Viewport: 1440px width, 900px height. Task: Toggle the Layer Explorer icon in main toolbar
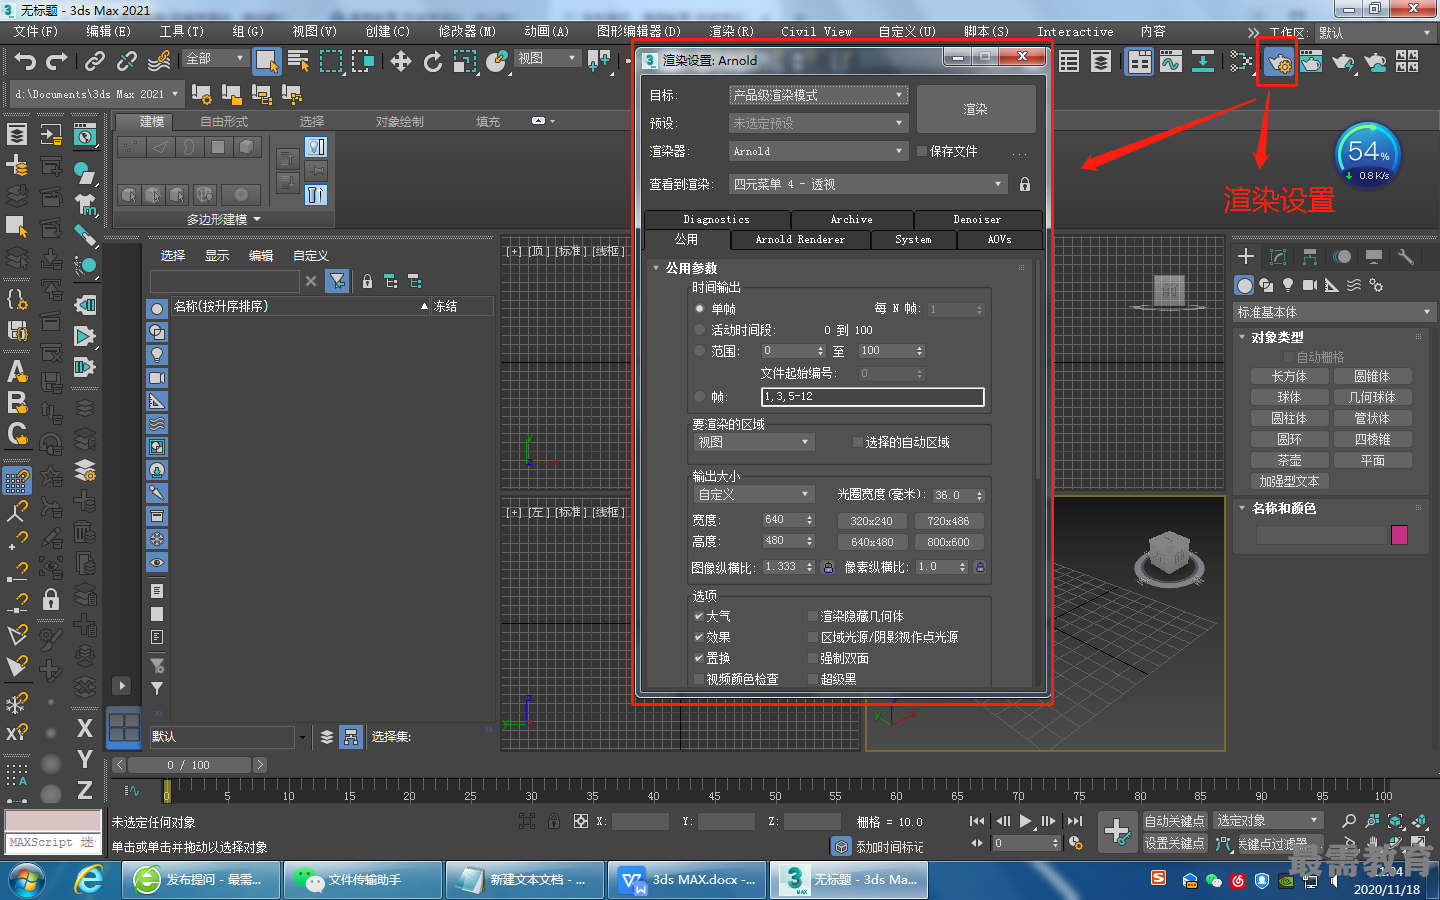[x=1101, y=62]
